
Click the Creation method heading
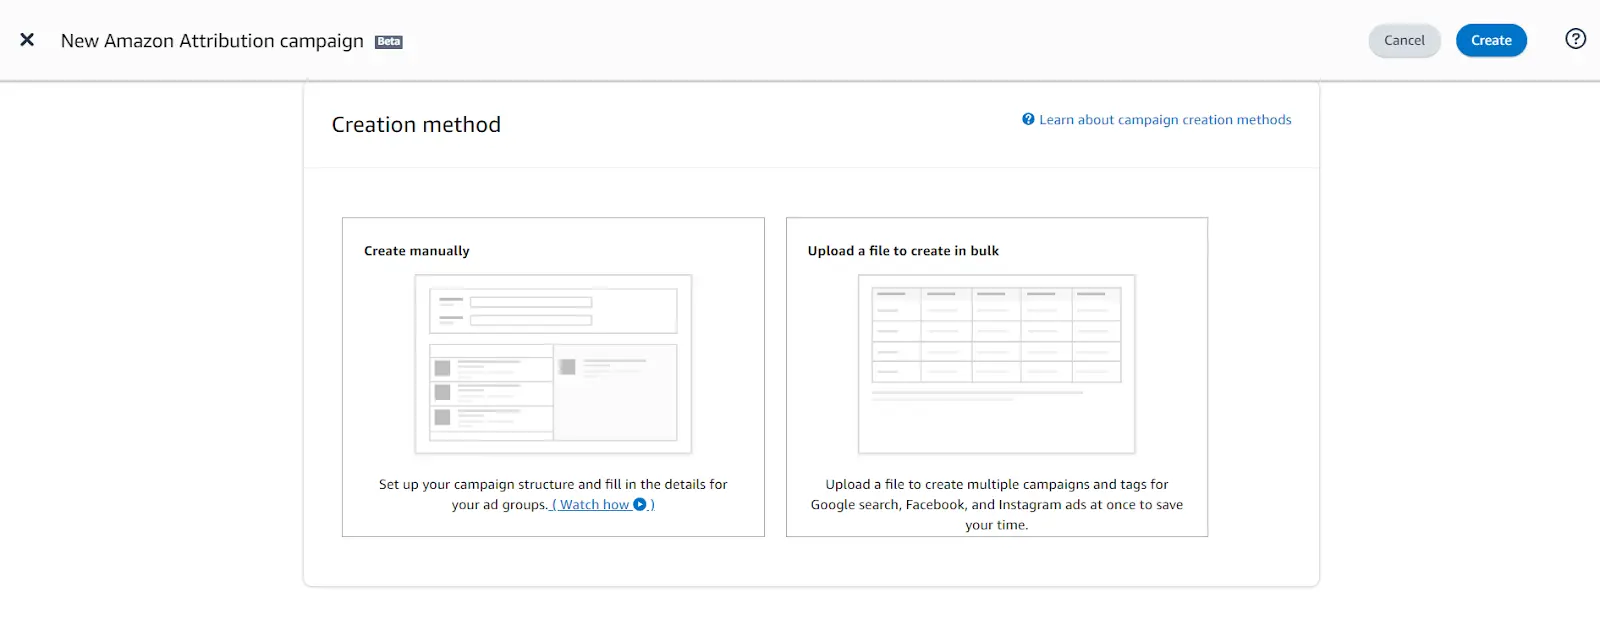click(x=416, y=125)
